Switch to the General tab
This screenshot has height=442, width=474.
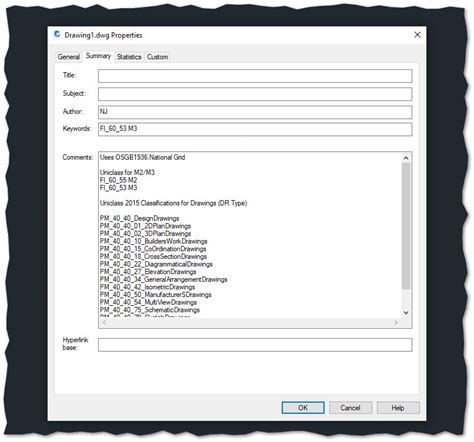tap(69, 57)
